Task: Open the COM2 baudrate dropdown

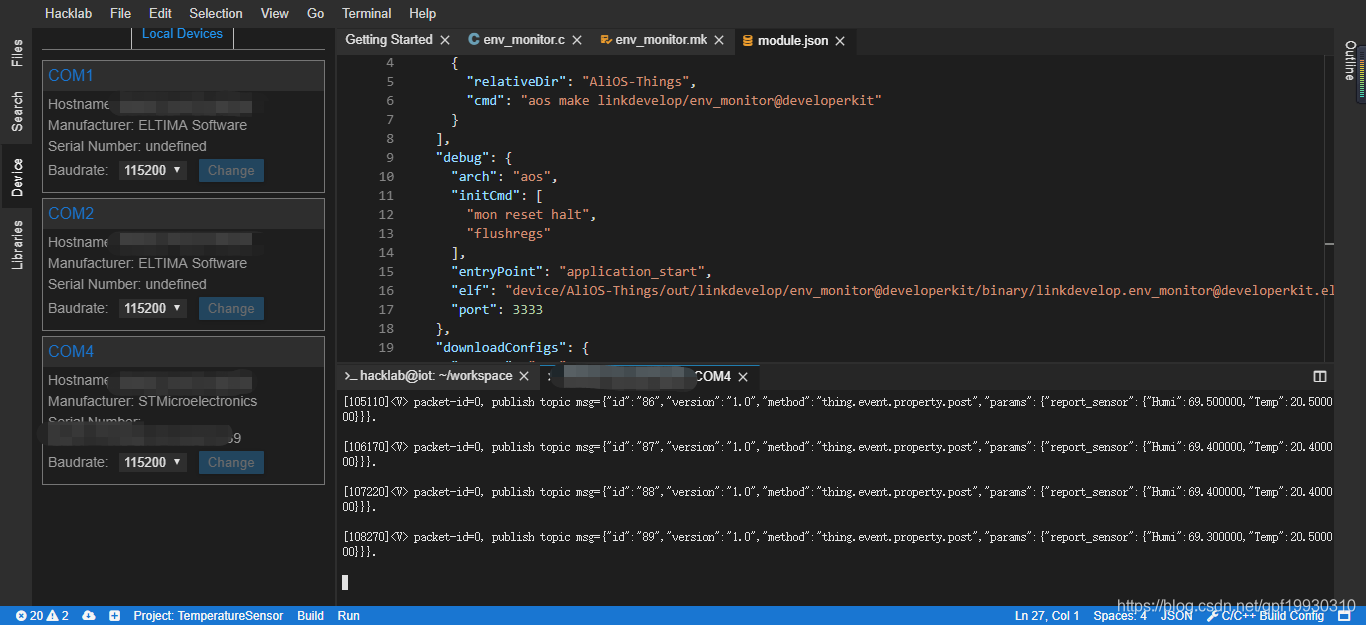Action: [x=153, y=309]
